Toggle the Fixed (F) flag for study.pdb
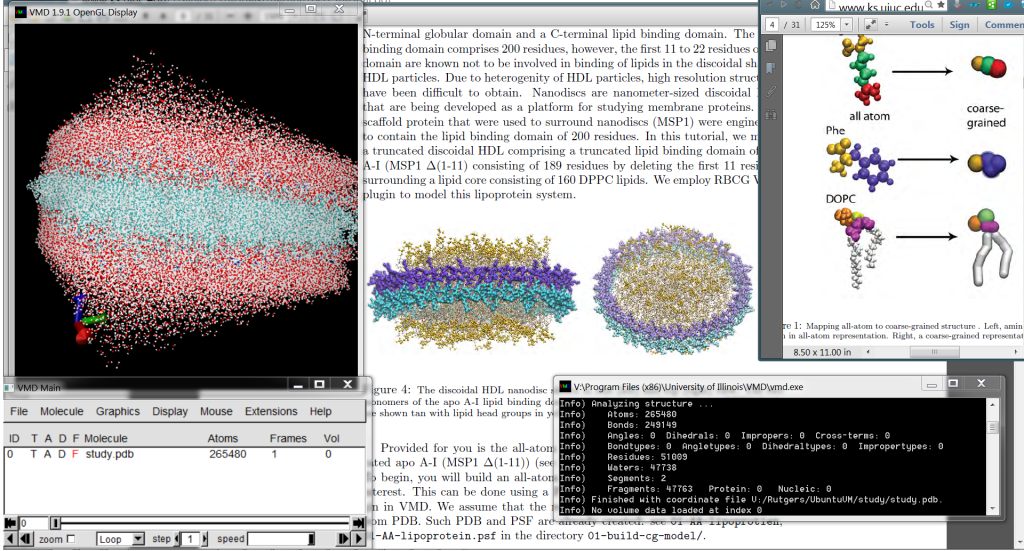Screen dimensions: 1024x551 (74, 454)
